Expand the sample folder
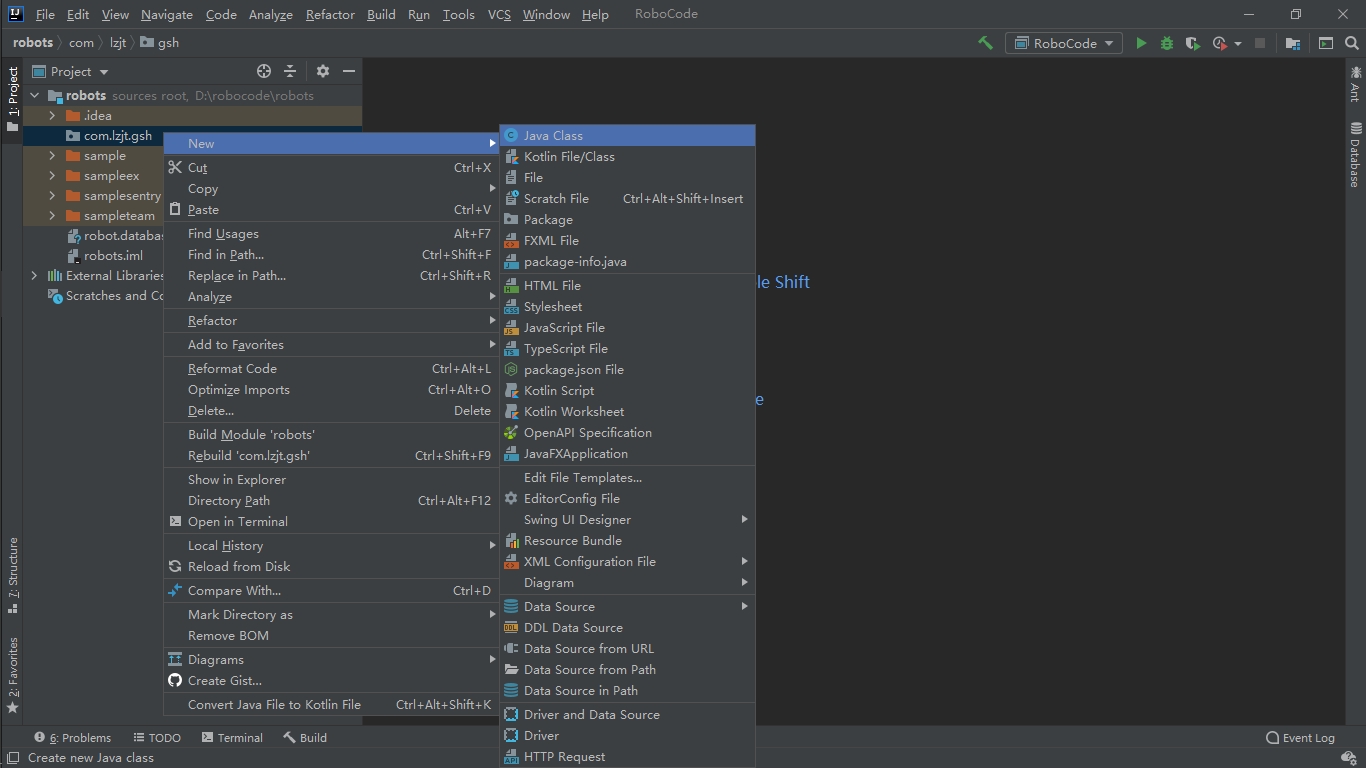This screenshot has height=768, width=1366. (52, 156)
